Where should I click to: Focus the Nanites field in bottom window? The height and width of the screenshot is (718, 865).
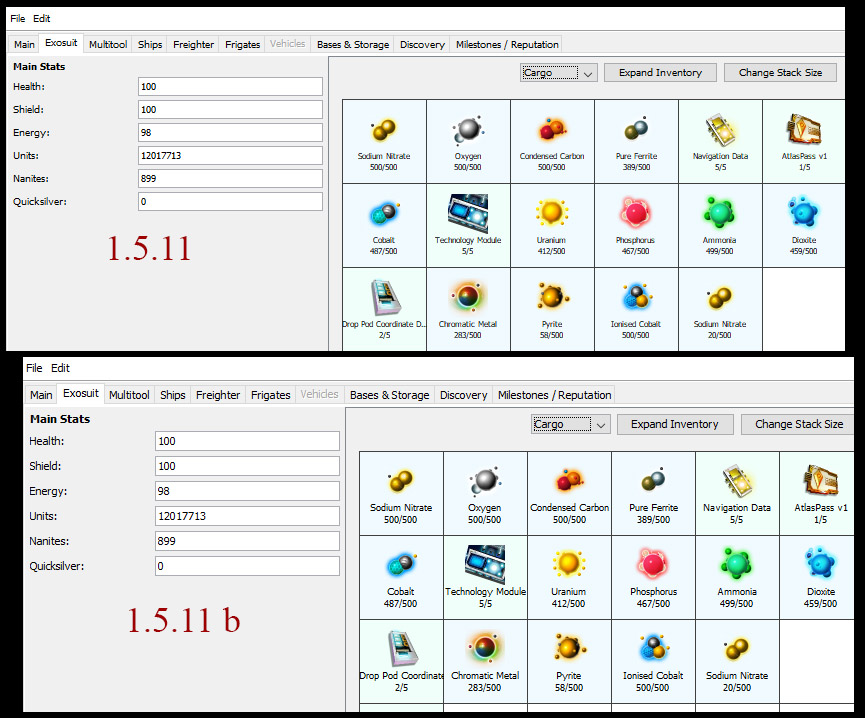tap(247, 541)
